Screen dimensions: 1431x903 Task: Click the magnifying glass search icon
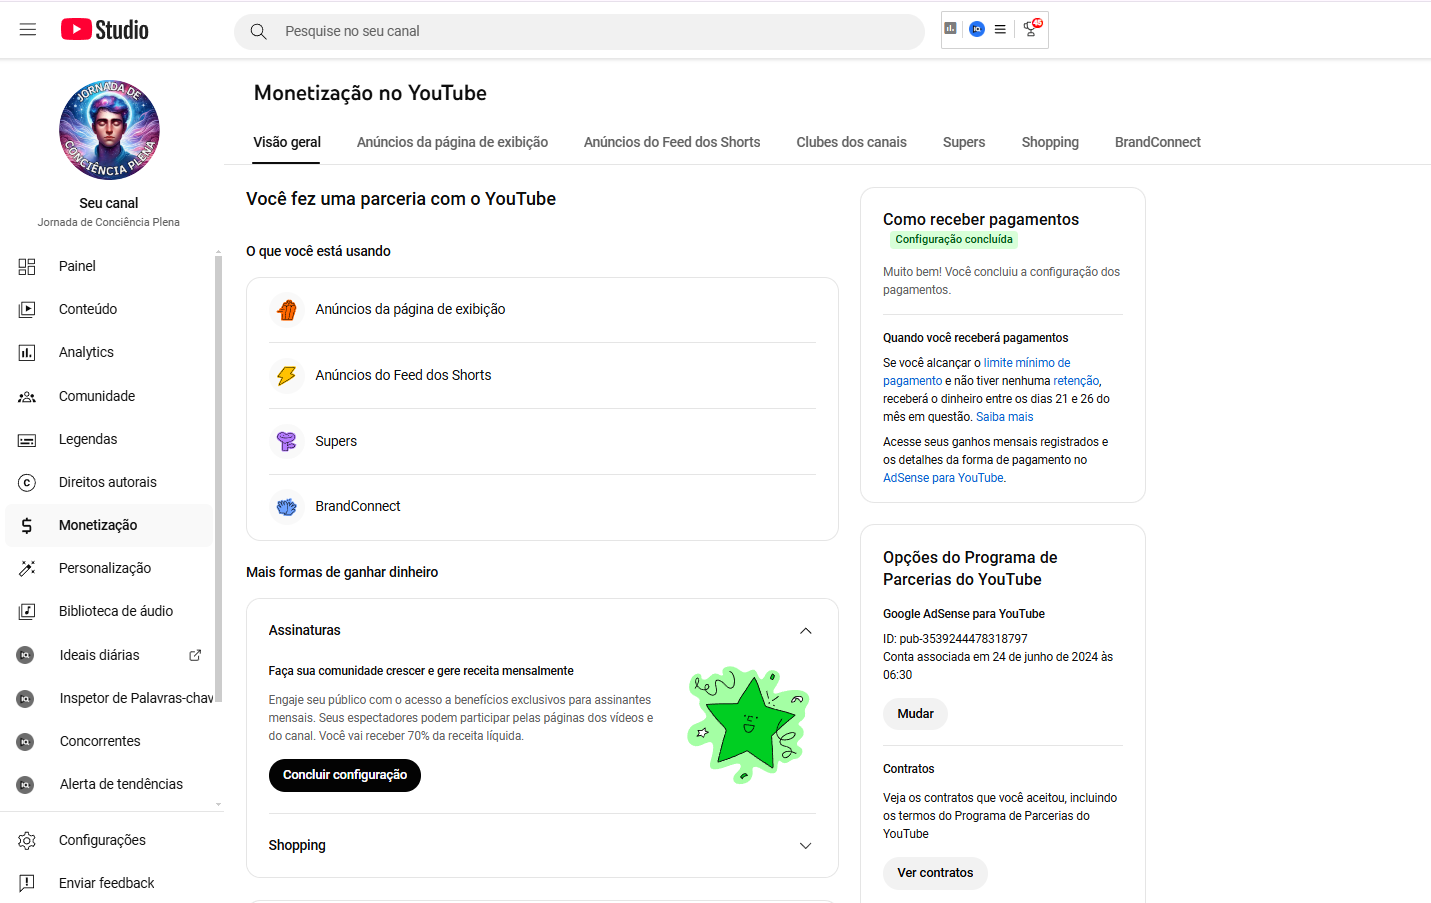258,32
